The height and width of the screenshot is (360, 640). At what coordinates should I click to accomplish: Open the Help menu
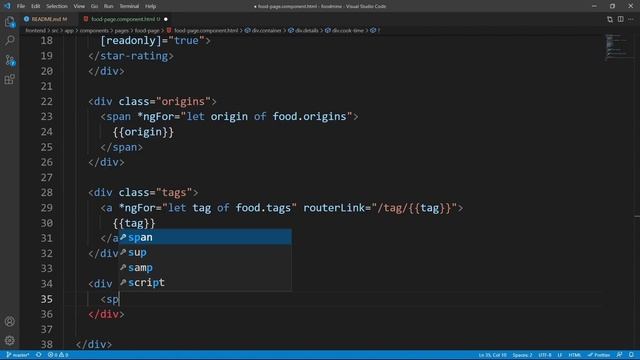point(150,6)
